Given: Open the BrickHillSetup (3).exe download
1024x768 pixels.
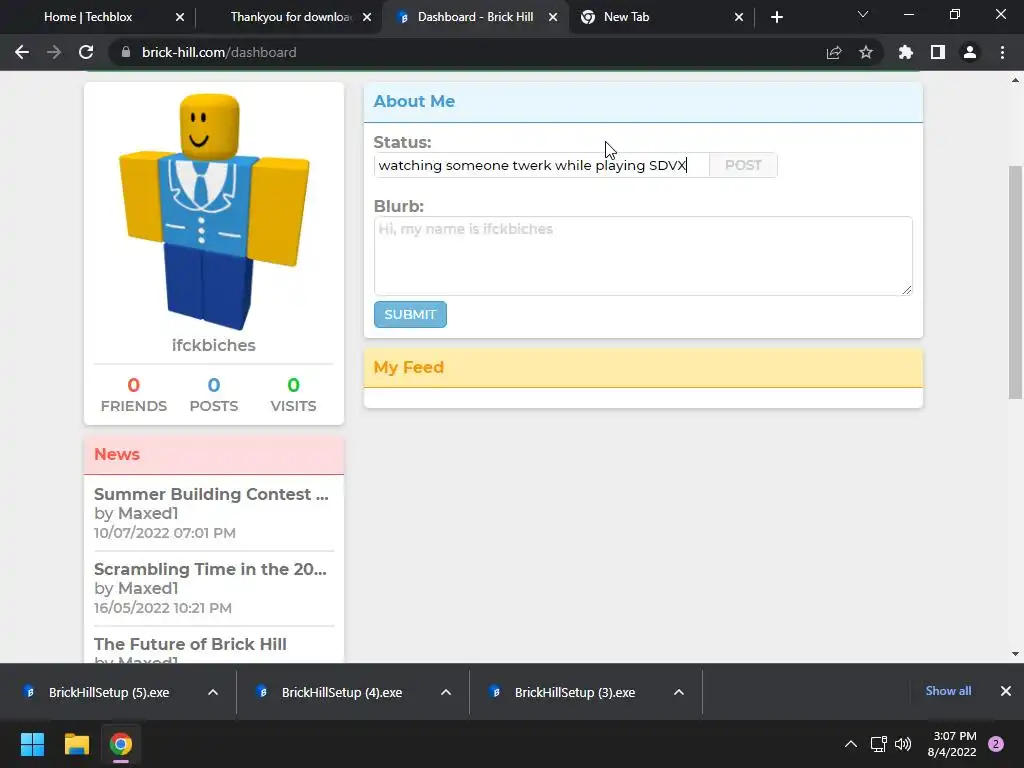Looking at the screenshot, I should (x=575, y=692).
